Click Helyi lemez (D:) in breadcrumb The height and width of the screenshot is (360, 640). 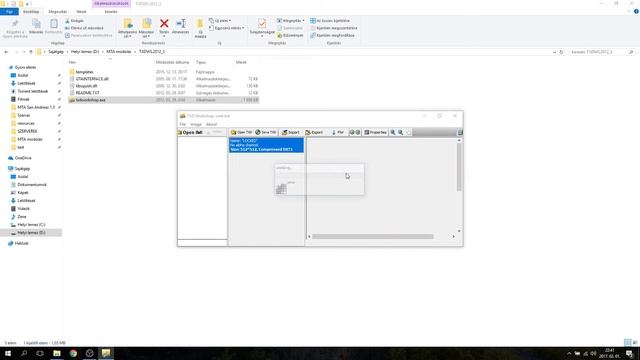85,52
